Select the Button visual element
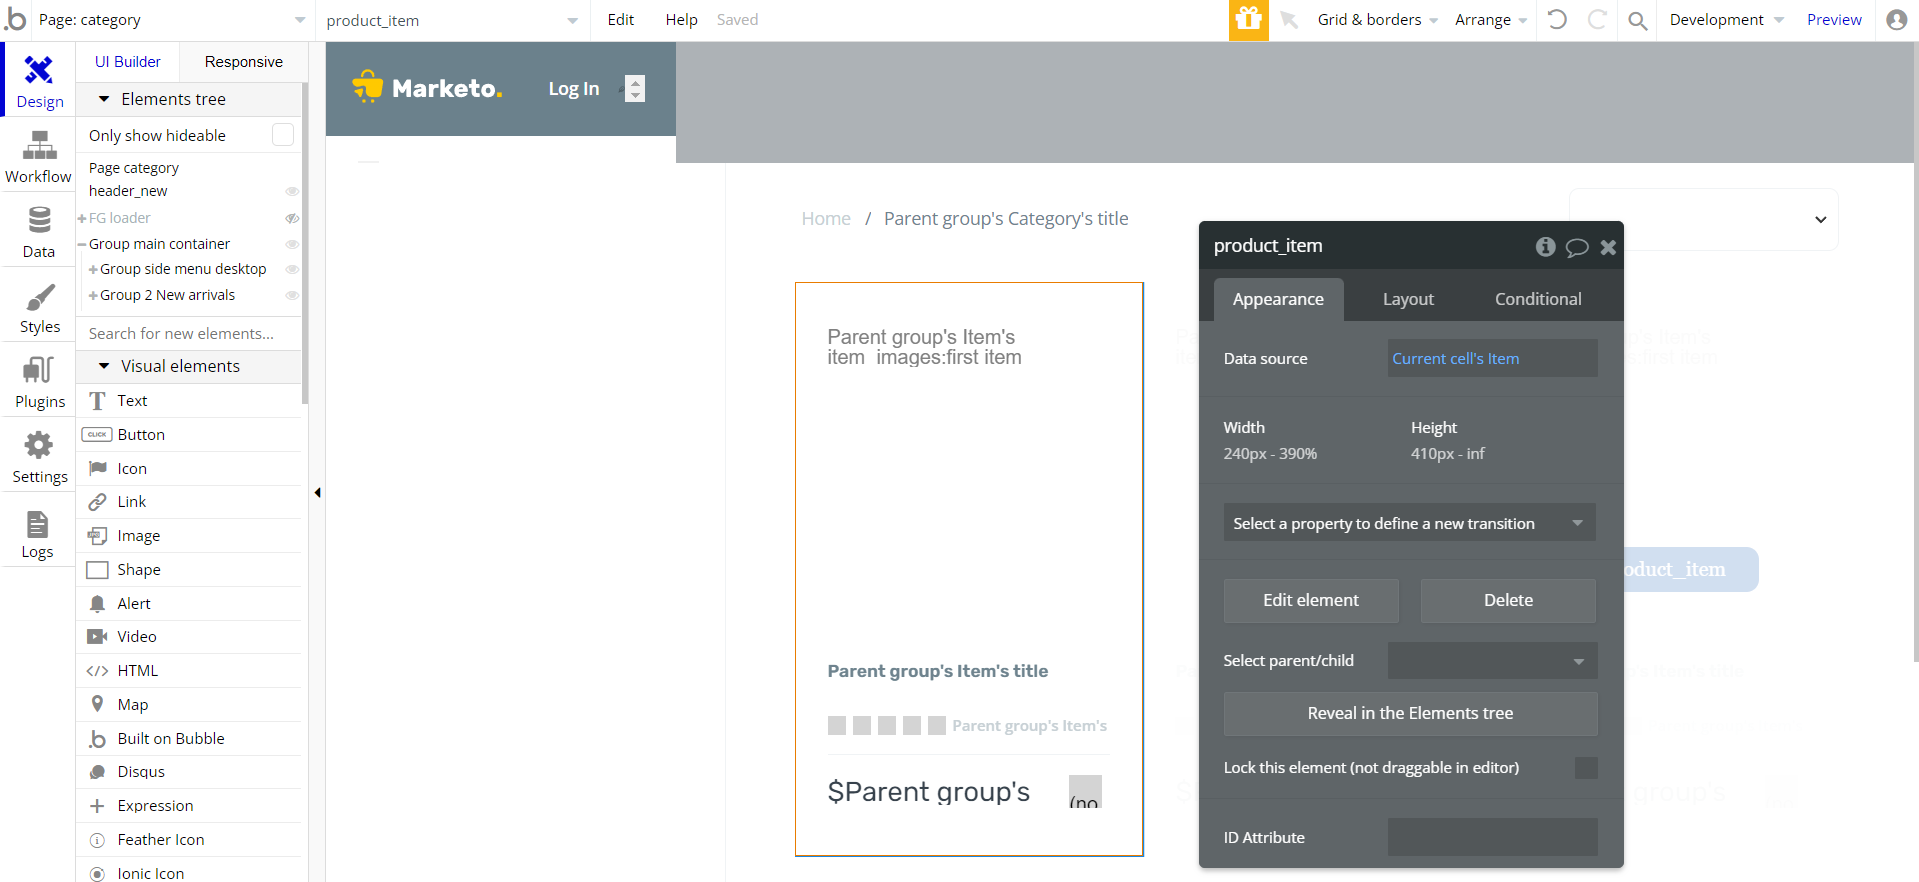 [x=190, y=435]
